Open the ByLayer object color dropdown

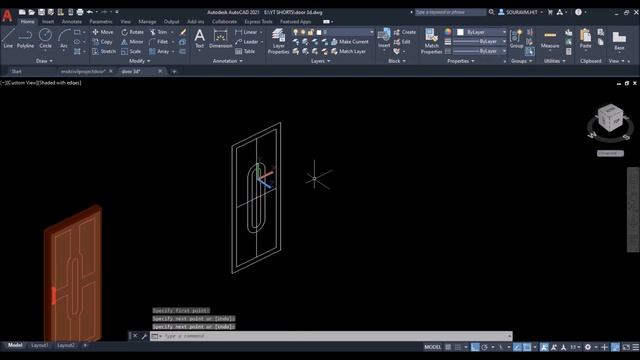pos(481,32)
